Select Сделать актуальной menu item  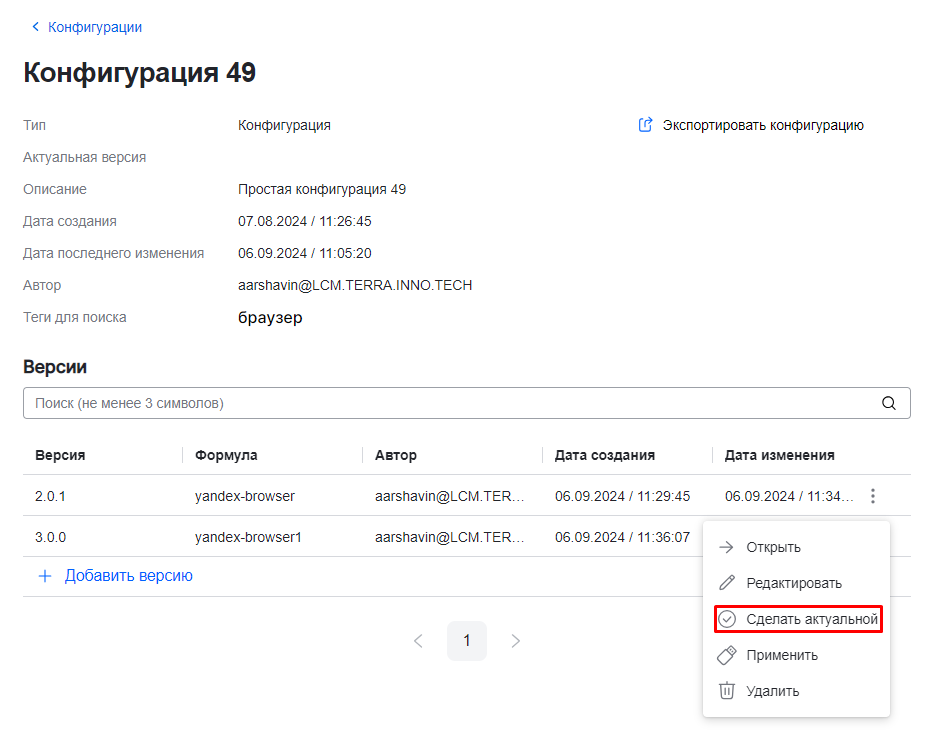click(811, 619)
